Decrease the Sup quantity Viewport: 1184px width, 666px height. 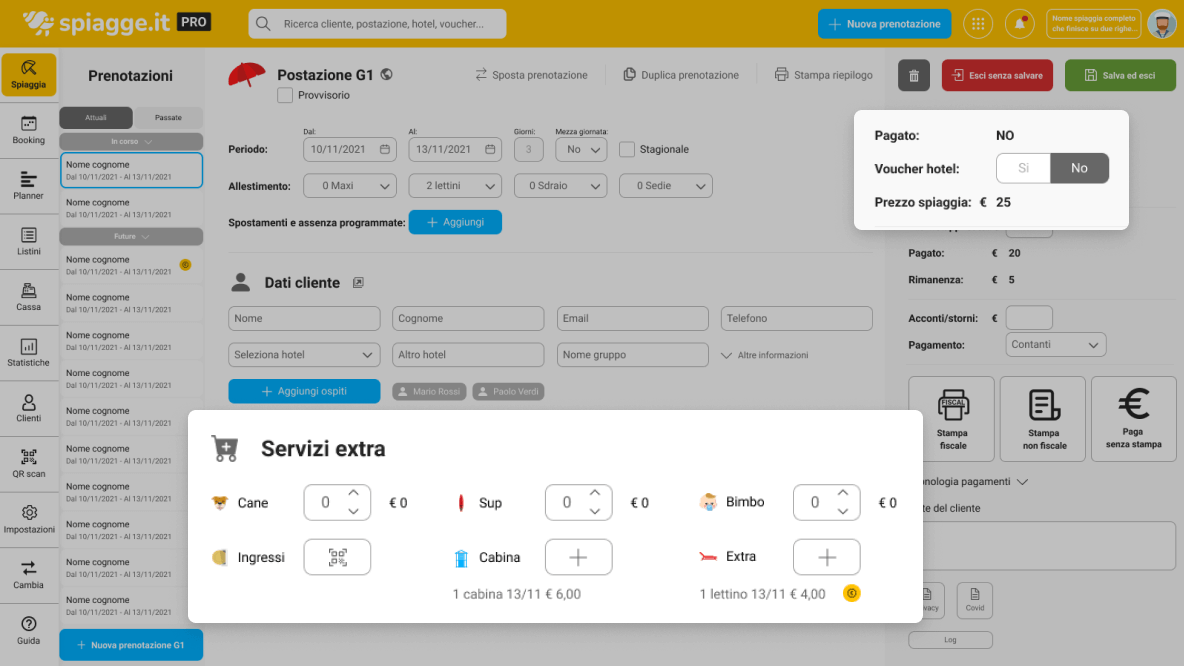point(595,512)
